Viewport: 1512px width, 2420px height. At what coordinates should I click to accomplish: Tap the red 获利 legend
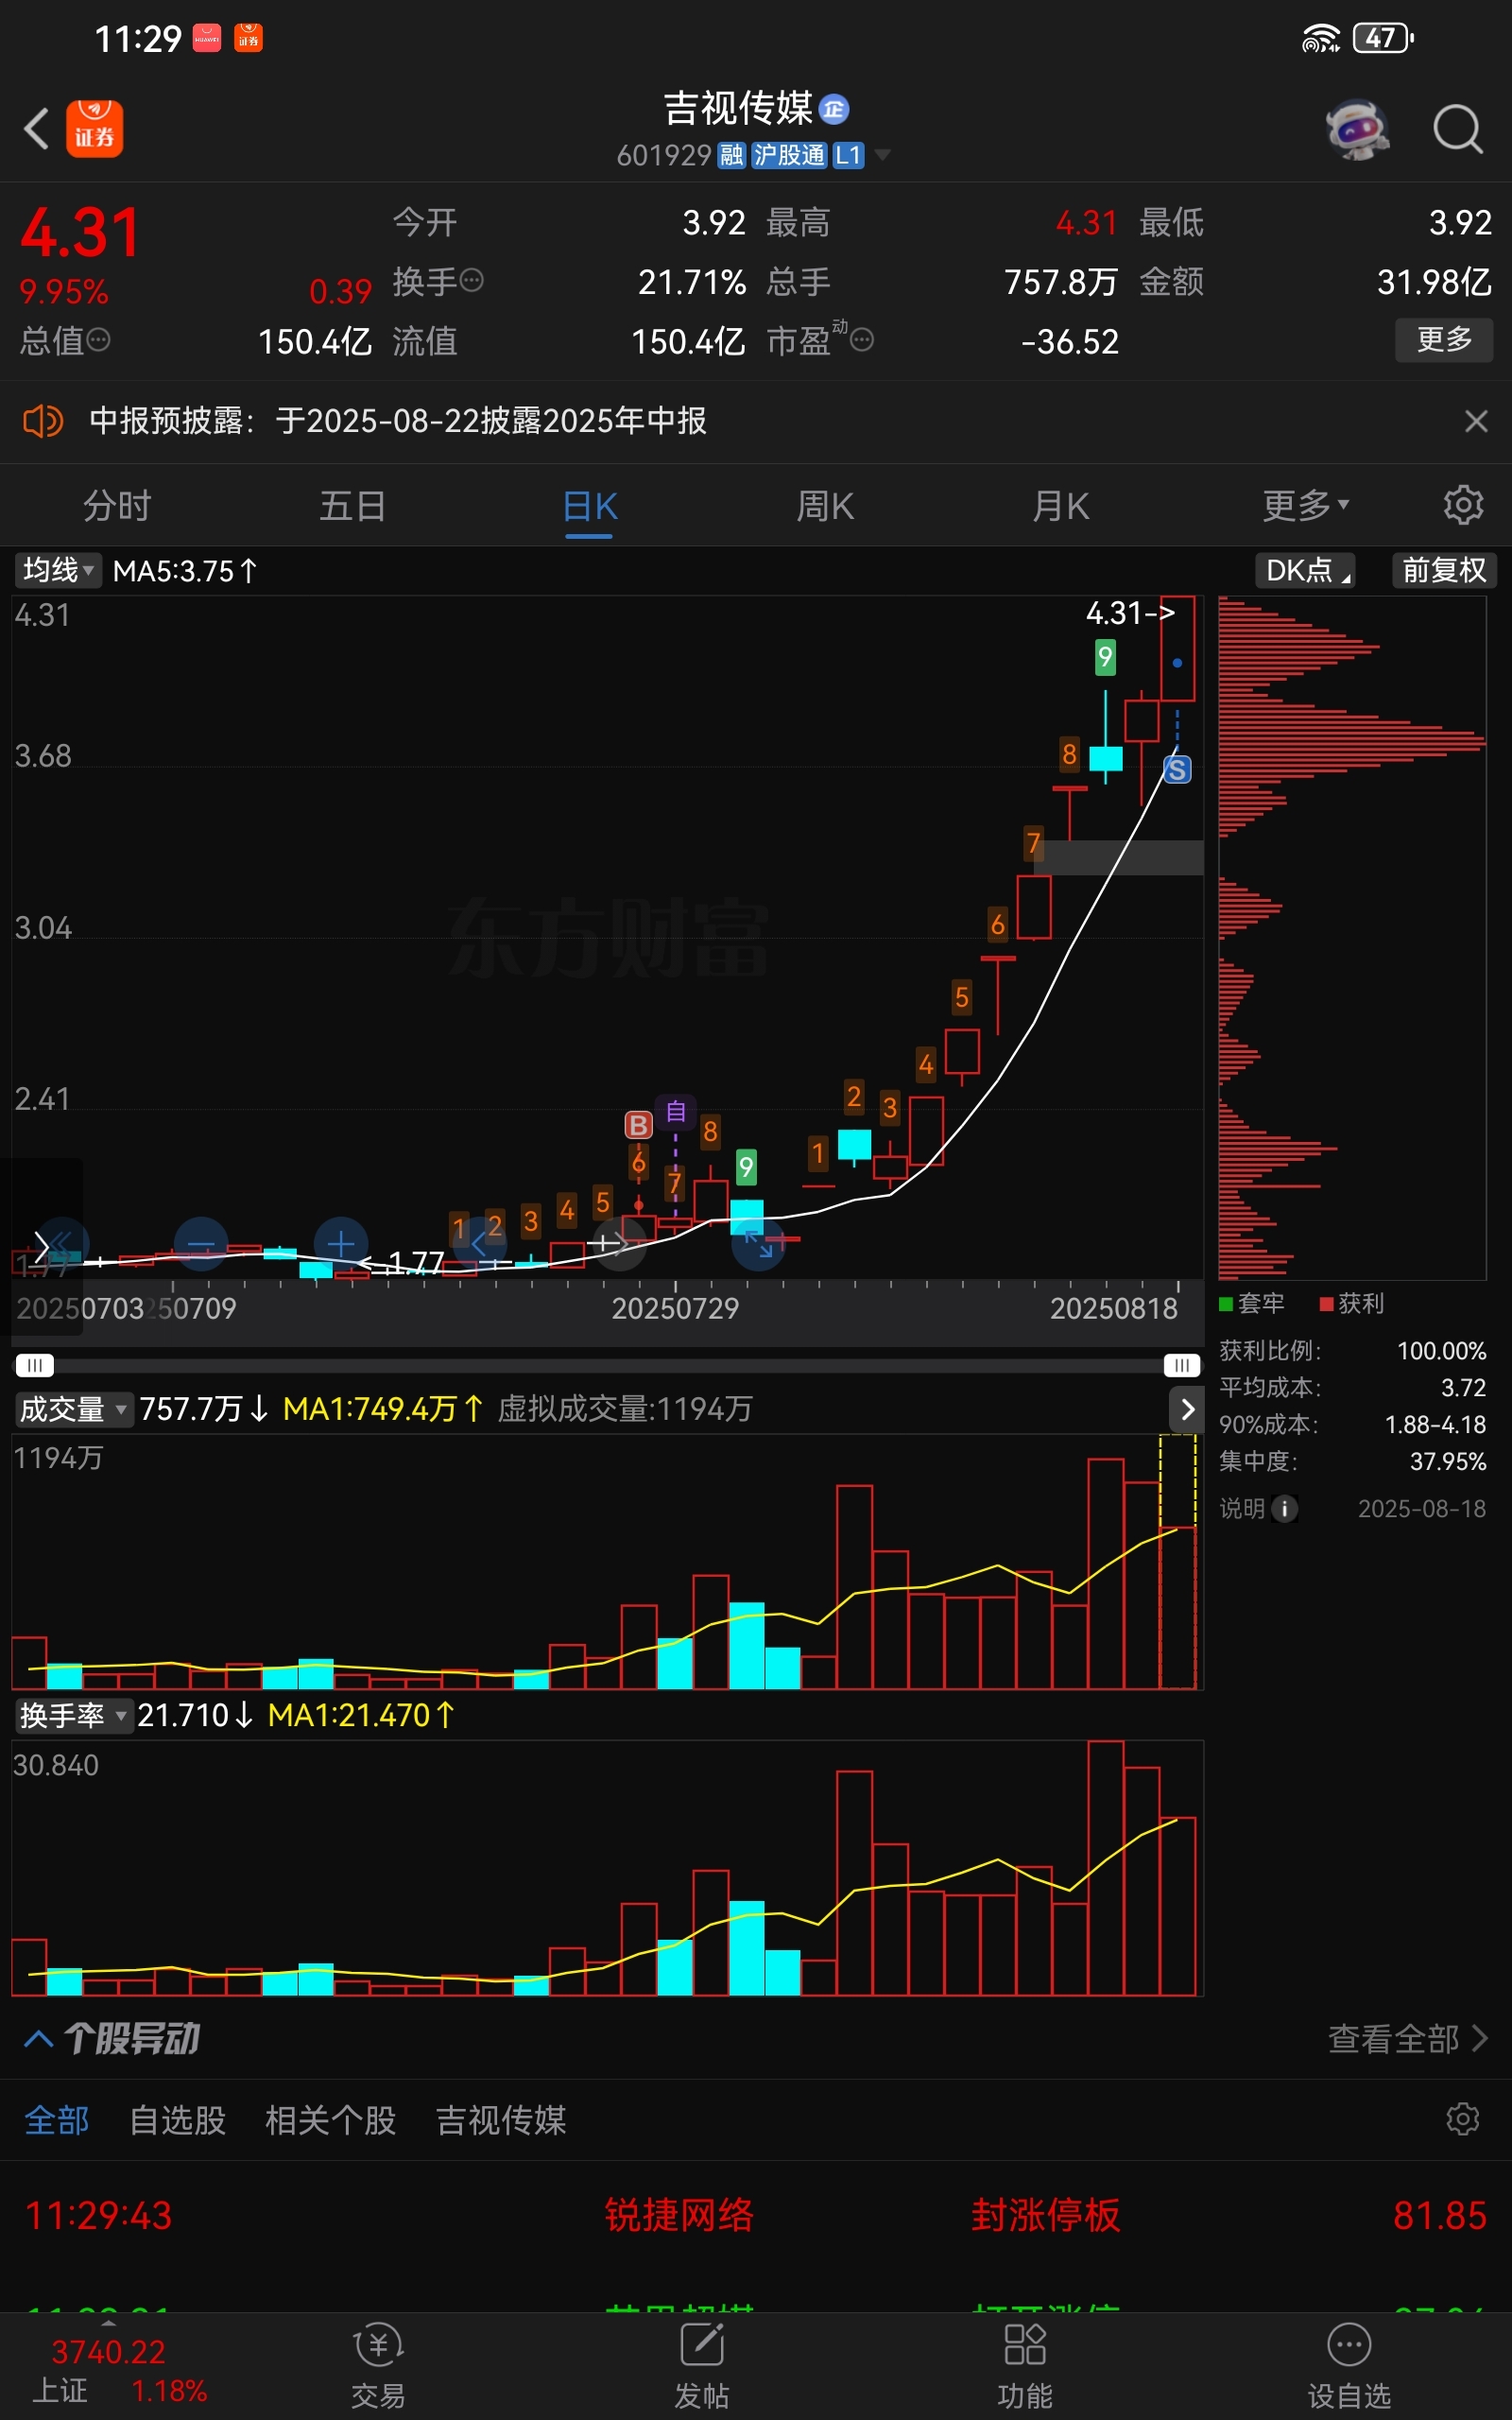pos(1352,1303)
